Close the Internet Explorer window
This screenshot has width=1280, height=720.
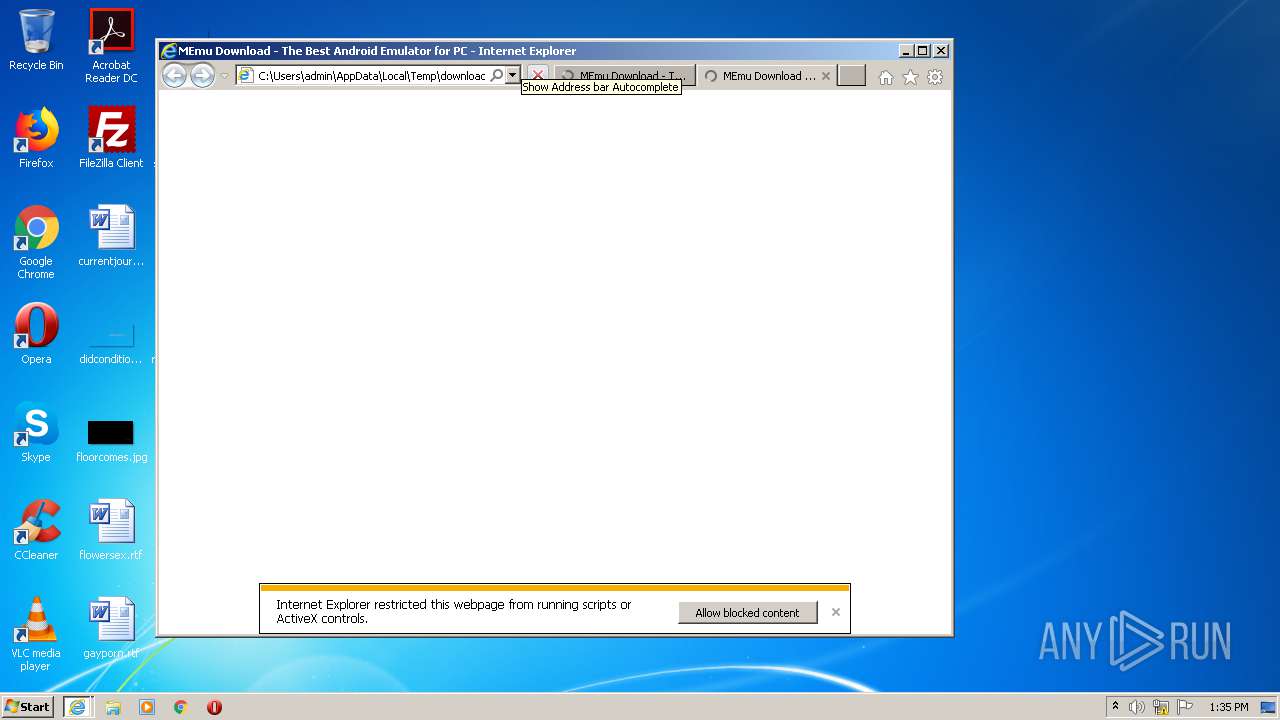click(x=940, y=51)
